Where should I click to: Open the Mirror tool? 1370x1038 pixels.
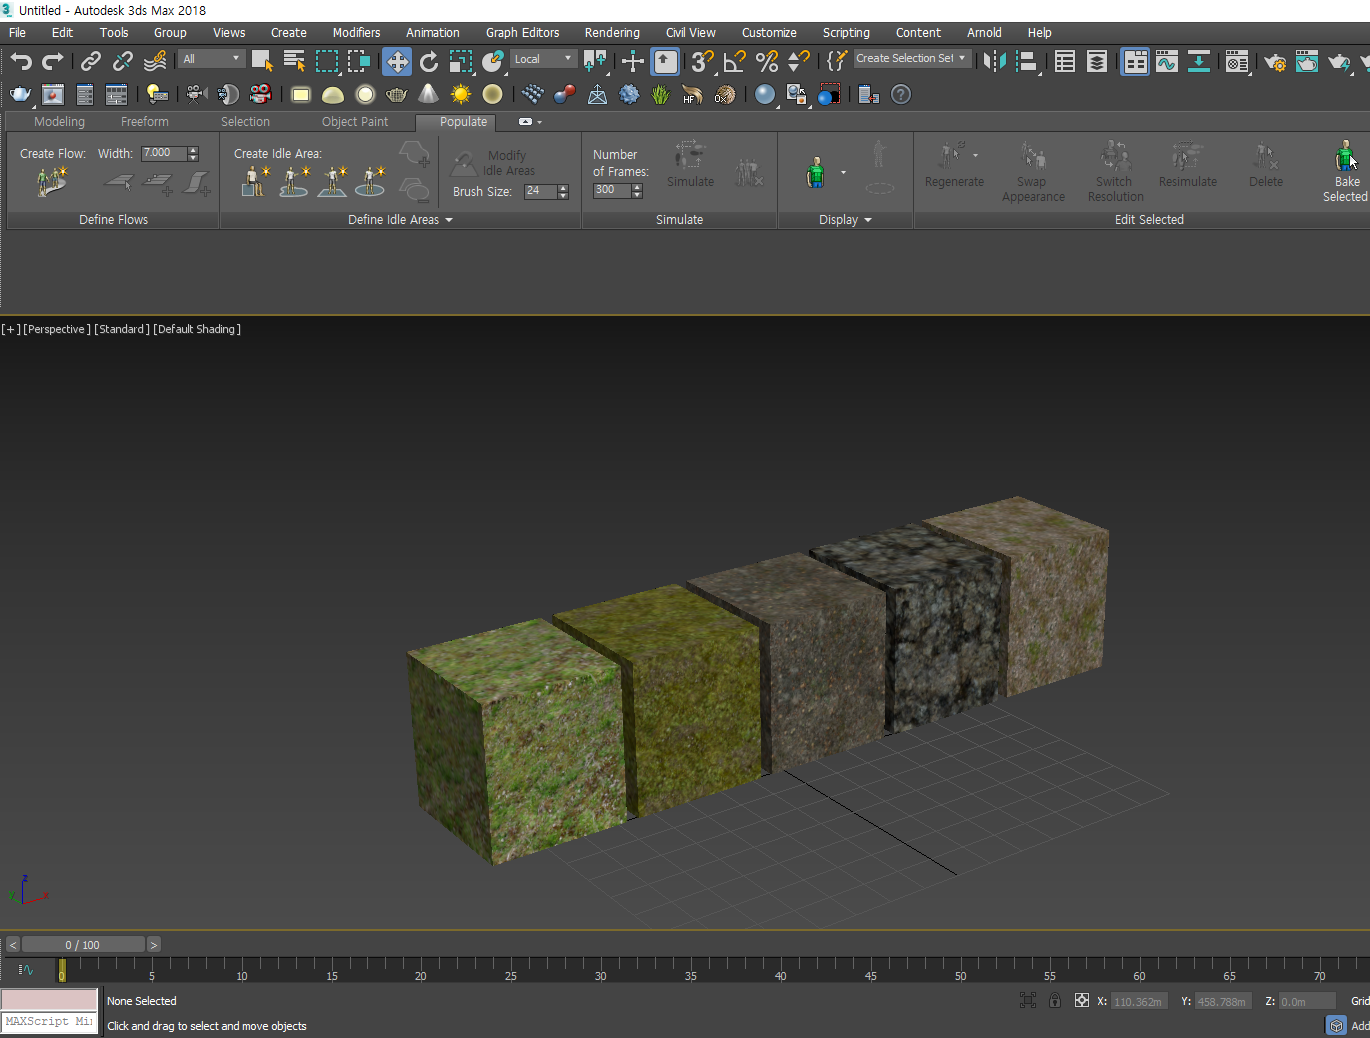click(993, 62)
